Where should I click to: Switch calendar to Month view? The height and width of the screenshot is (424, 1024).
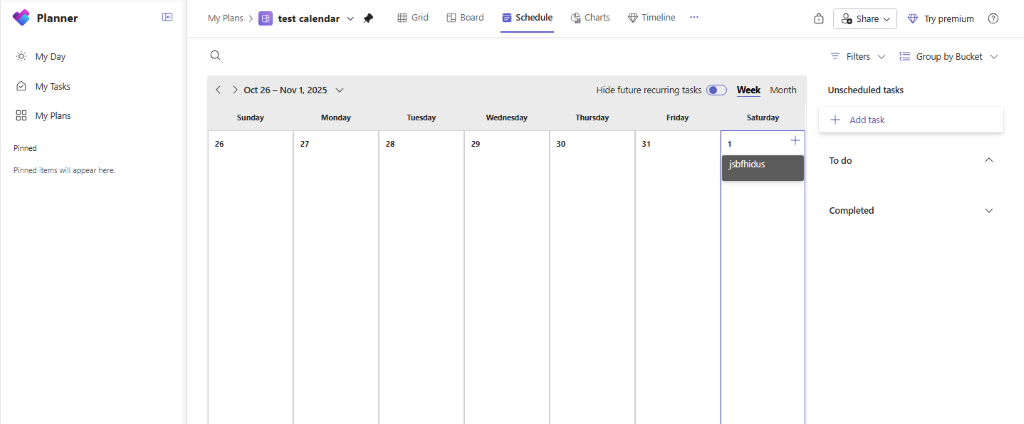[x=783, y=90]
